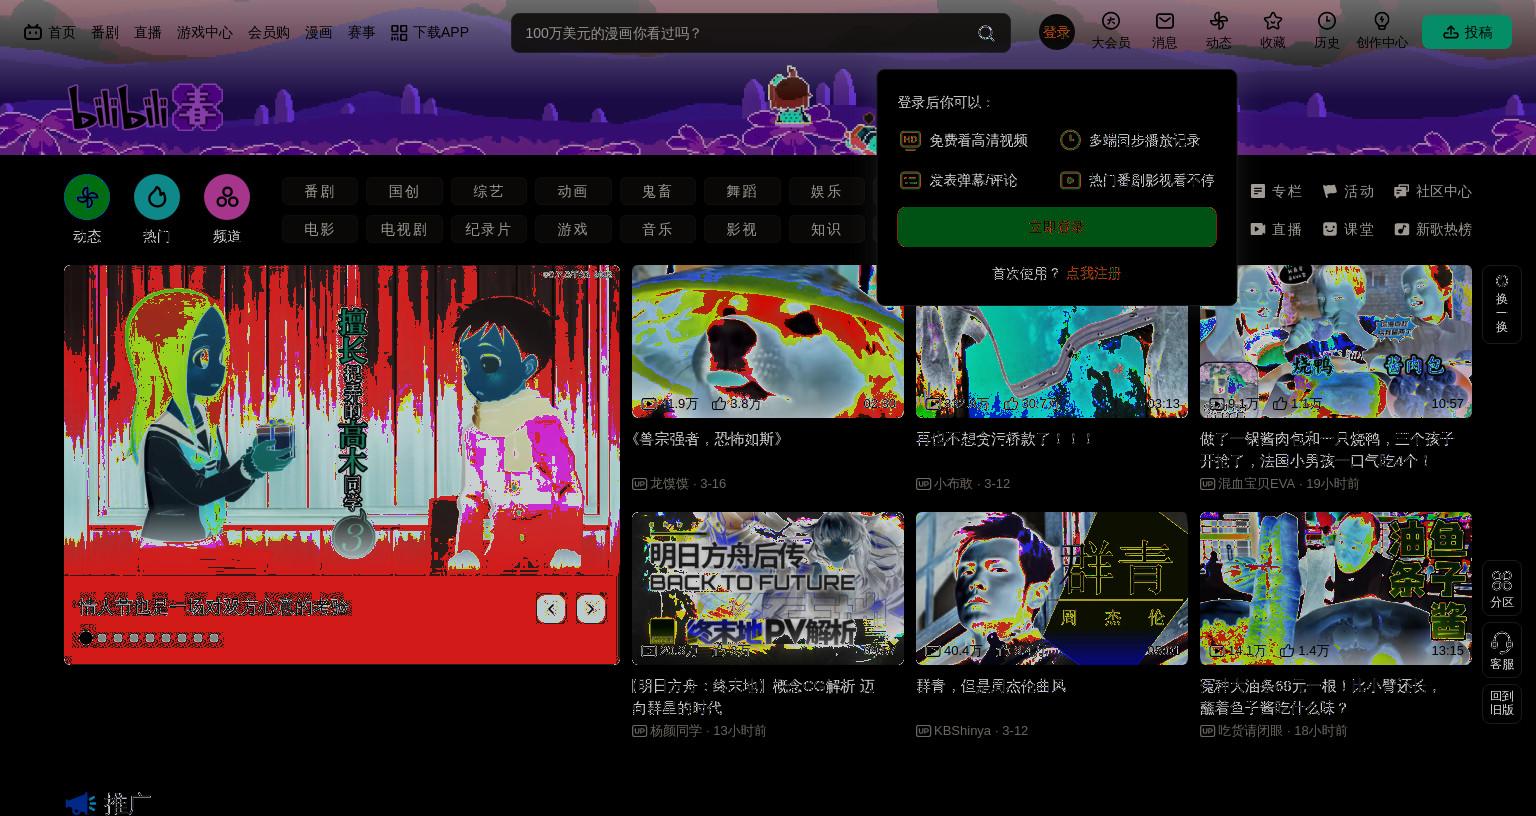Open 活动 link with flag icon
Viewport: 1536px width, 816px height.
[x=1348, y=191]
